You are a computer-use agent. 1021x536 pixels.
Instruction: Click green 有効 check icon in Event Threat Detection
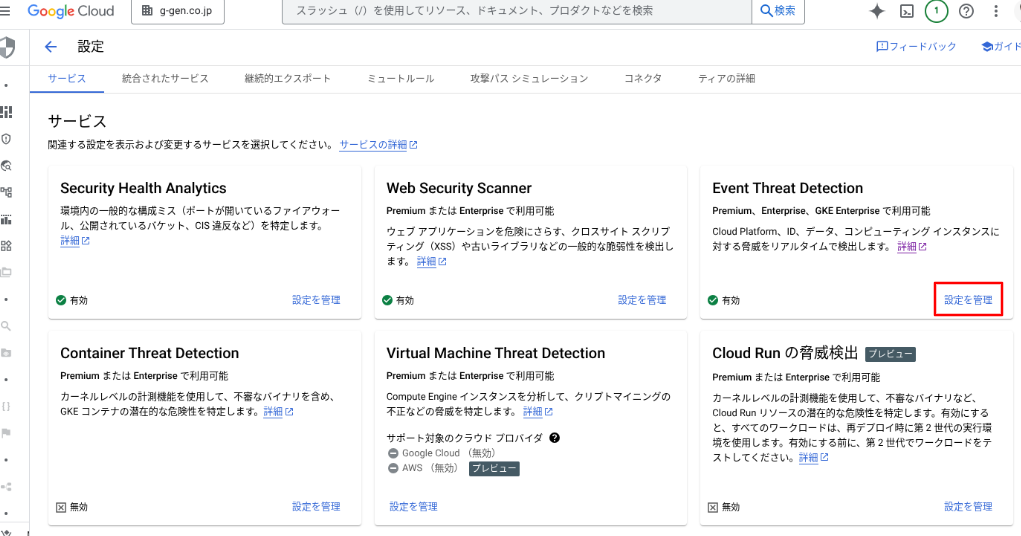tap(713, 300)
